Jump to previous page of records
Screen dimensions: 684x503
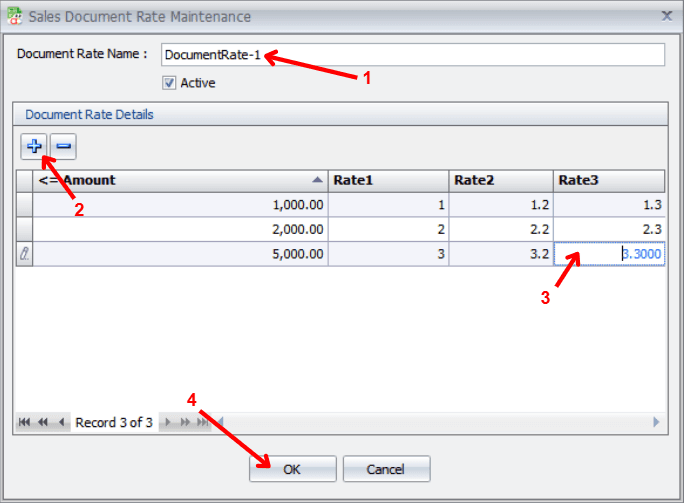point(43,423)
